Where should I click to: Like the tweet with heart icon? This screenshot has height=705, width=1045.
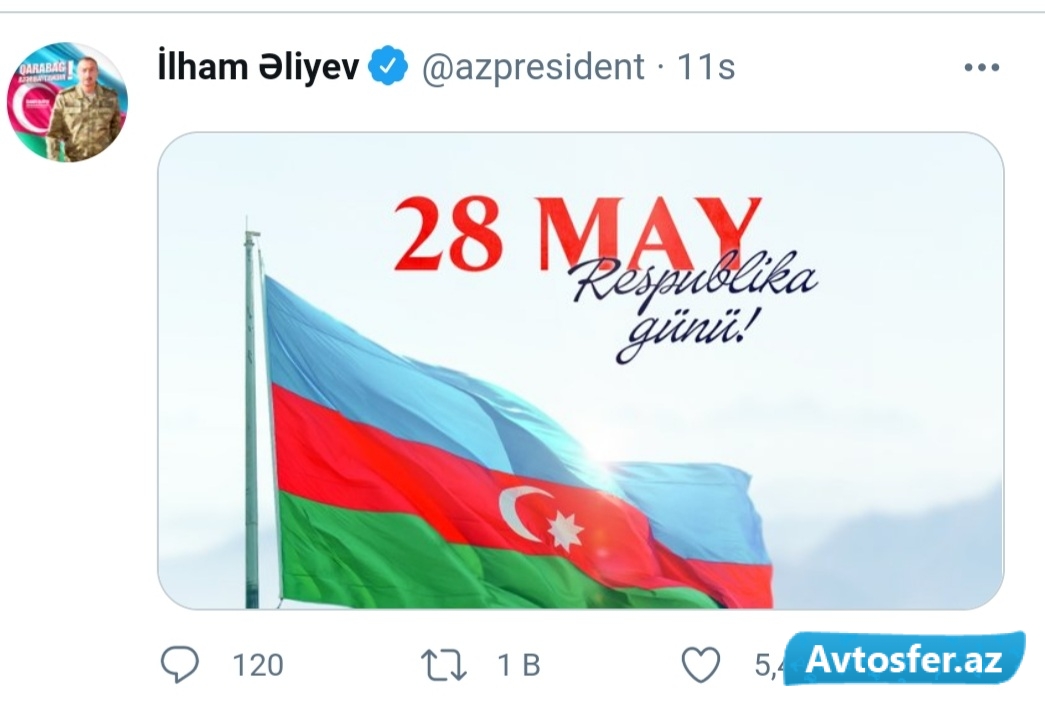(701, 665)
